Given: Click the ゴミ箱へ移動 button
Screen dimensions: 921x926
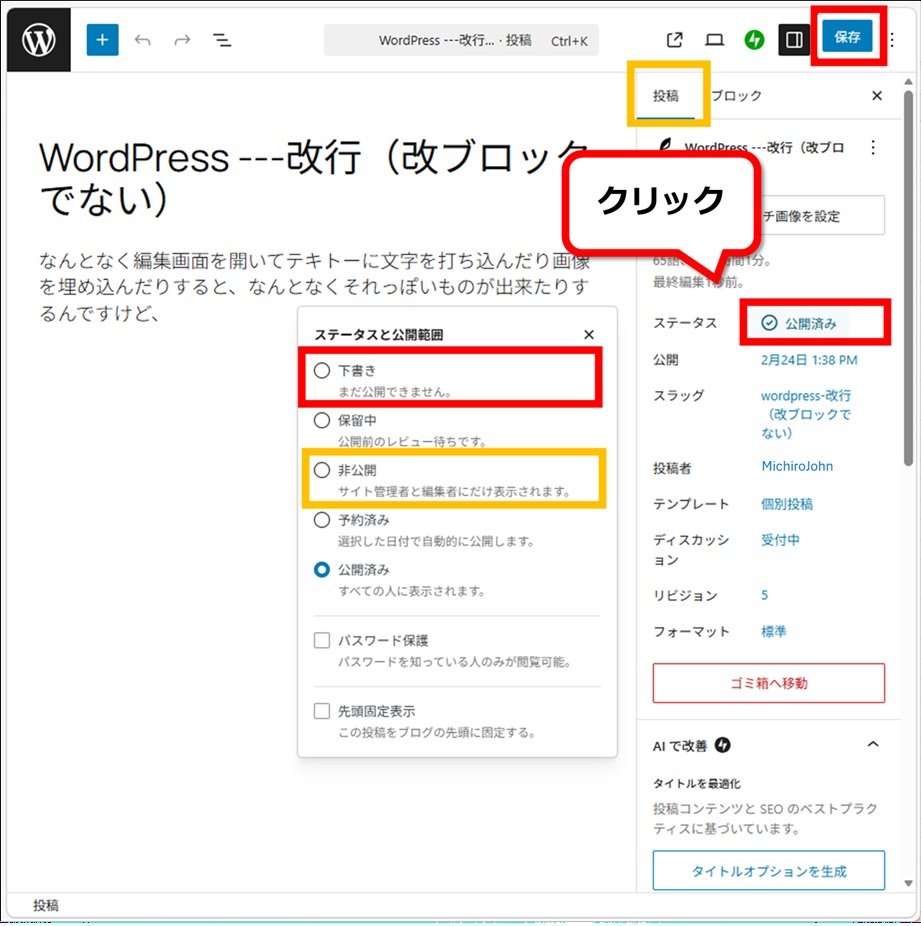Looking at the screenshot, I should pos(768,683).
